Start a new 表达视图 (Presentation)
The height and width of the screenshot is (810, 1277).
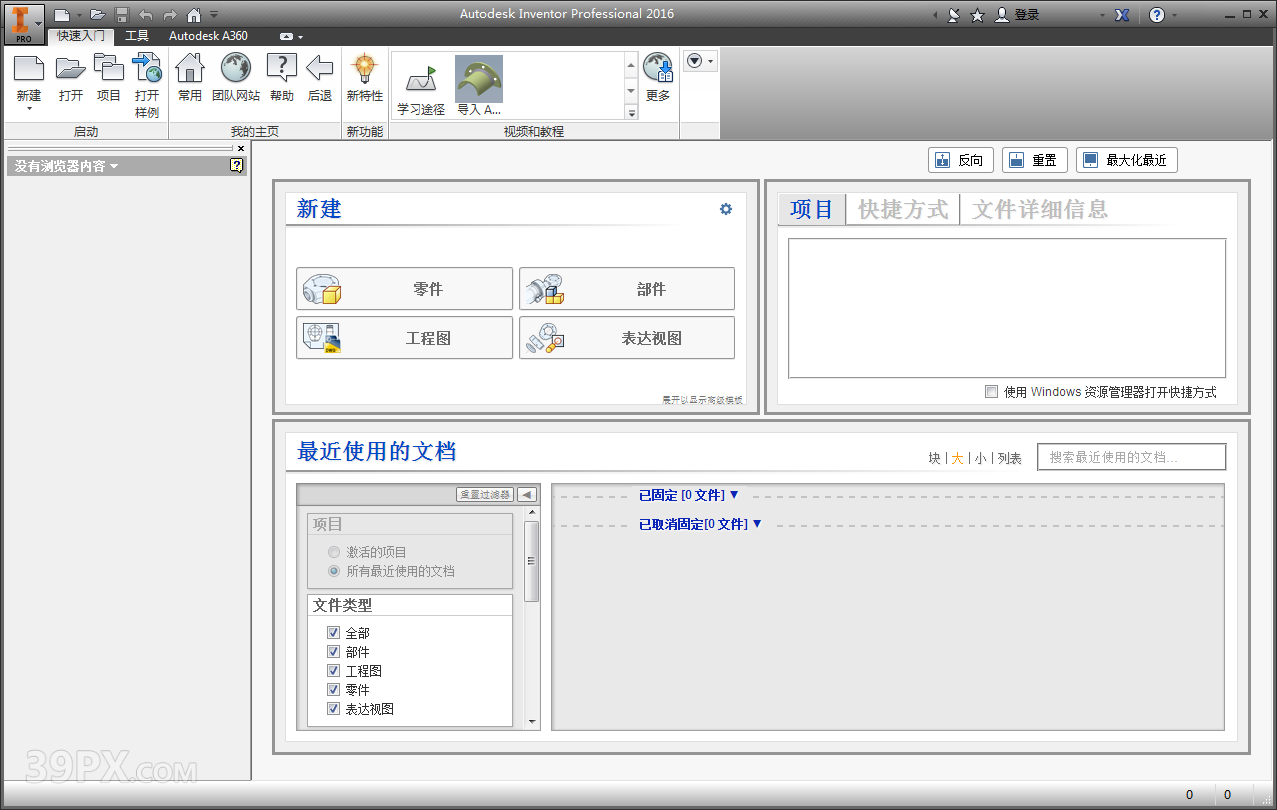[626, 337]
